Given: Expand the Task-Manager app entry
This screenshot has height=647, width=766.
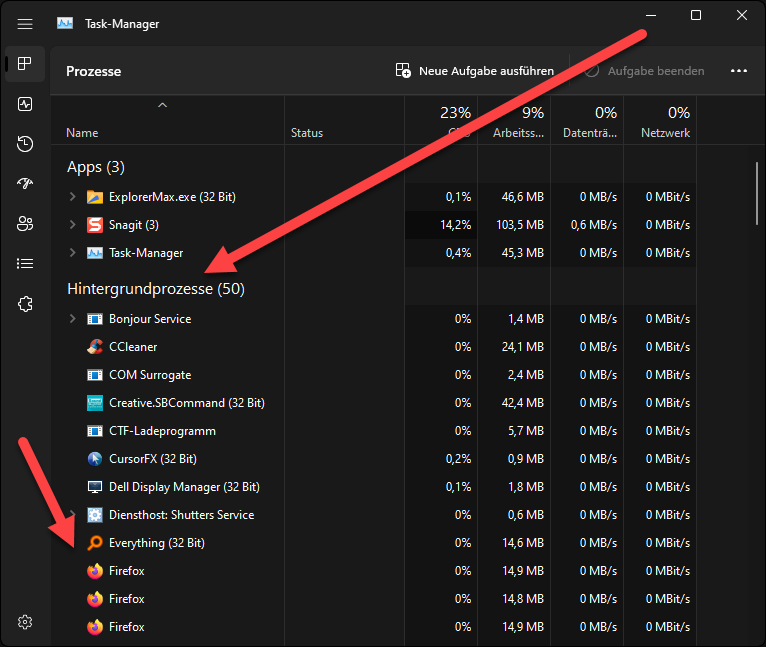Looking at the screenshot, I should coord(72,253).
